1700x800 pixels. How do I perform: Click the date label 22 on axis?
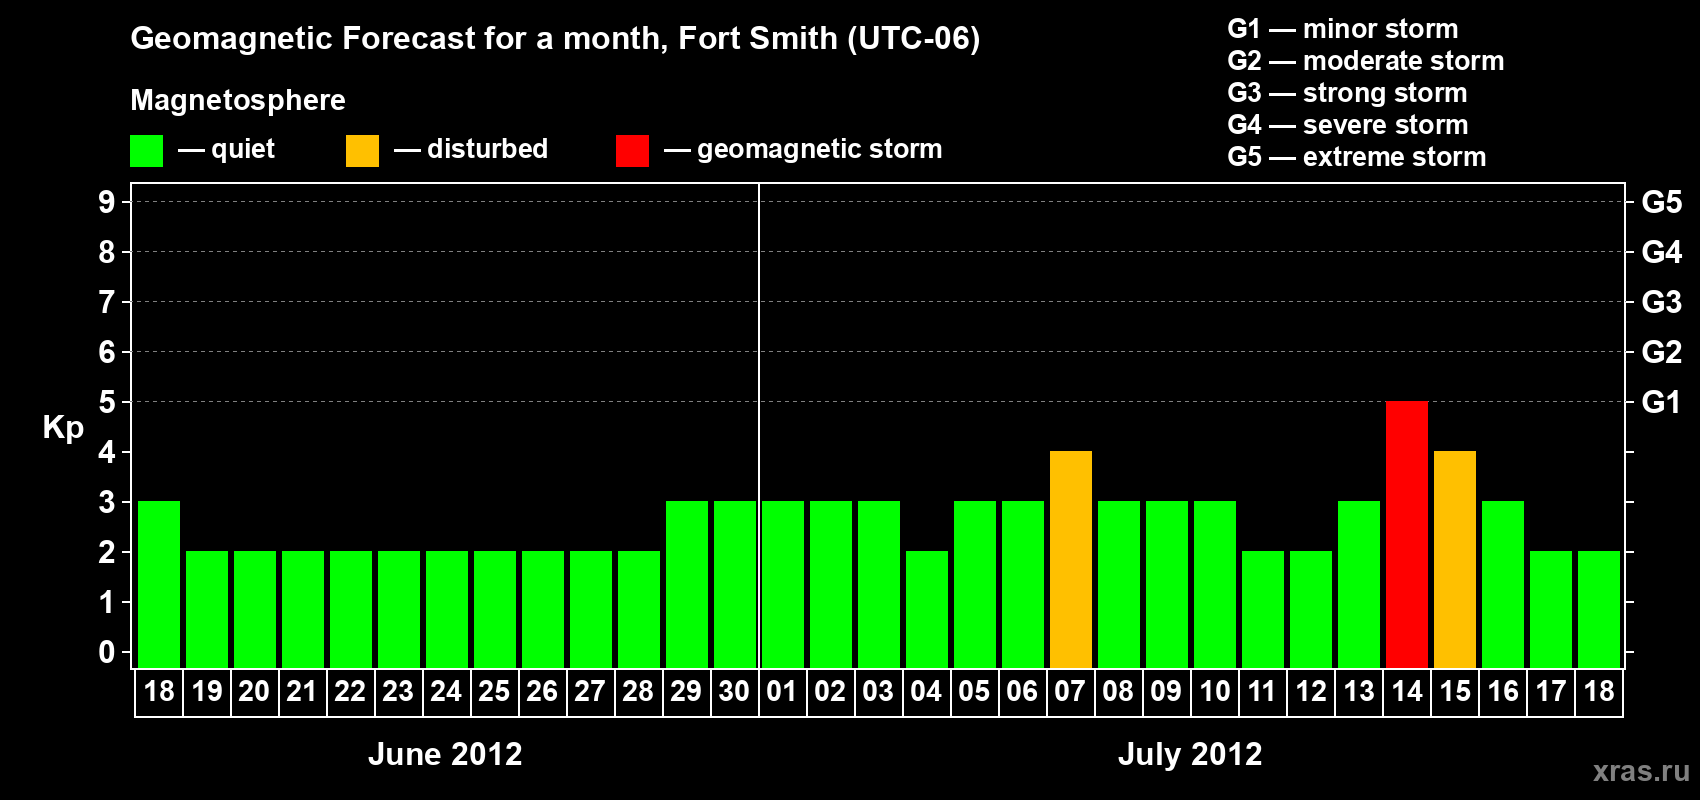click(350, 691)
